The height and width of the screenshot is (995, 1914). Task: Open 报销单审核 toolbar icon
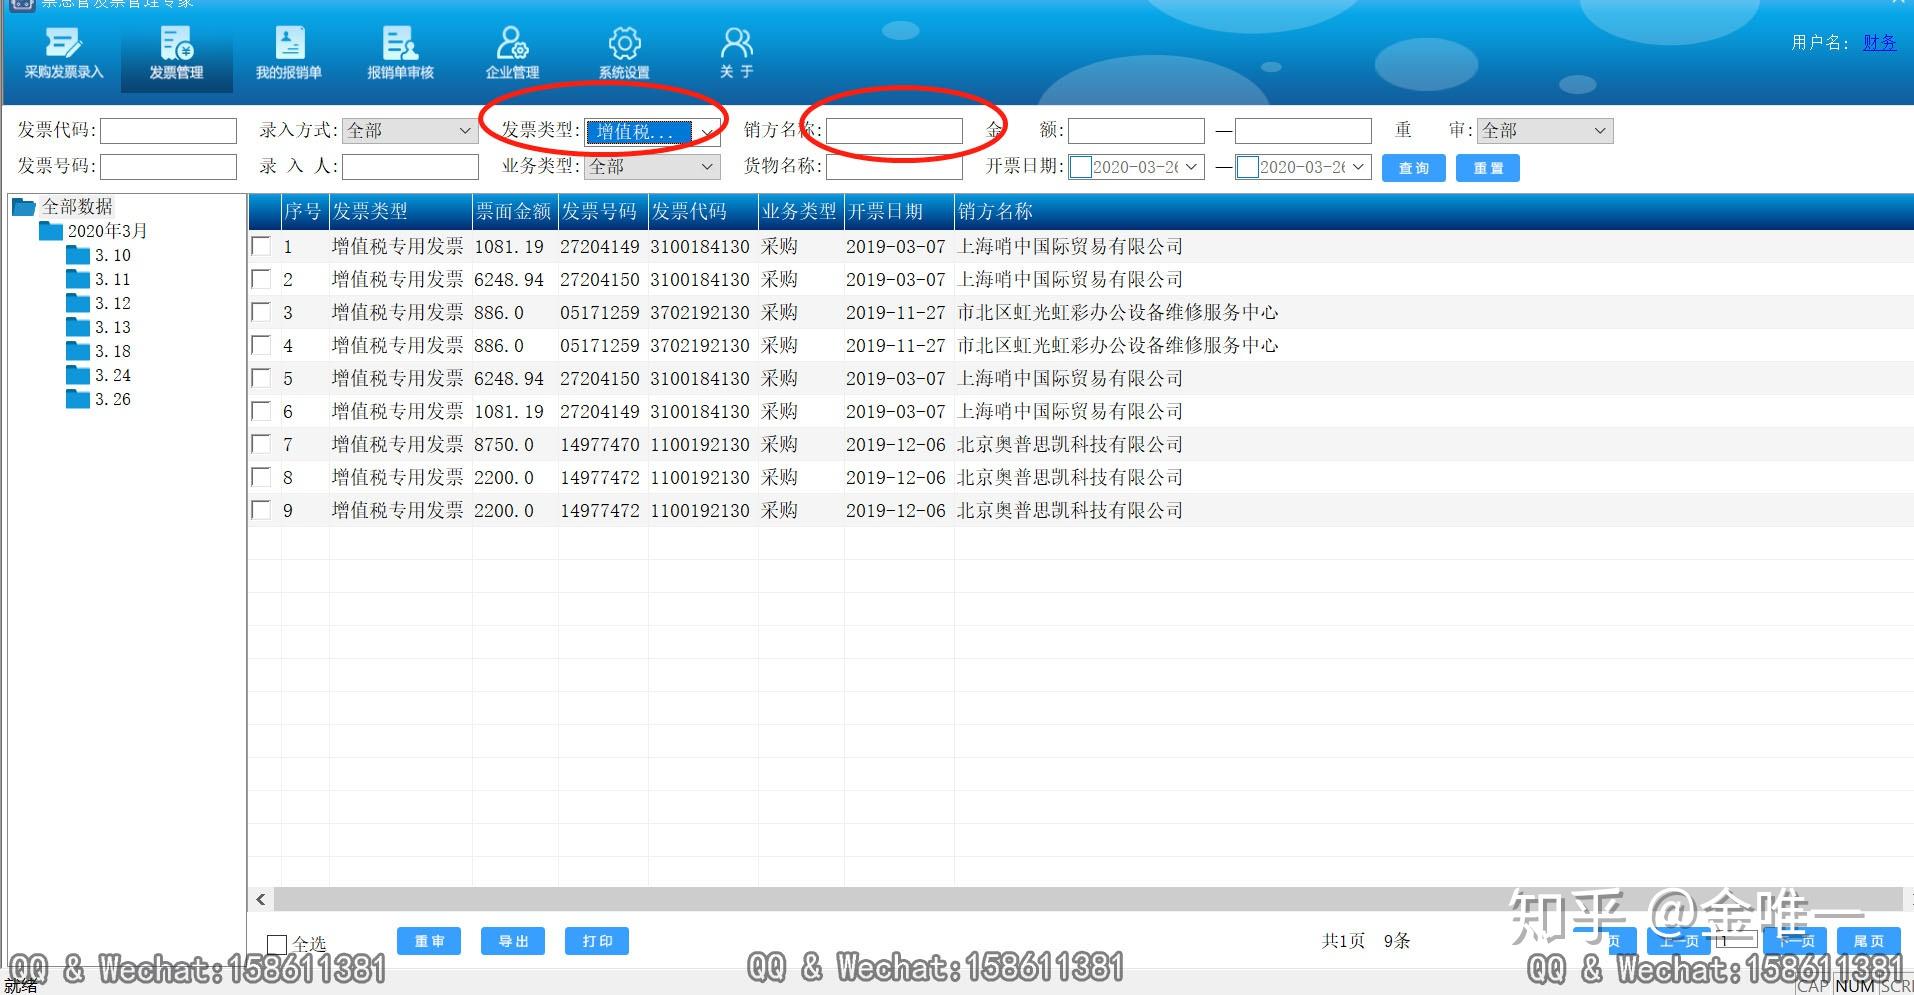400,54
